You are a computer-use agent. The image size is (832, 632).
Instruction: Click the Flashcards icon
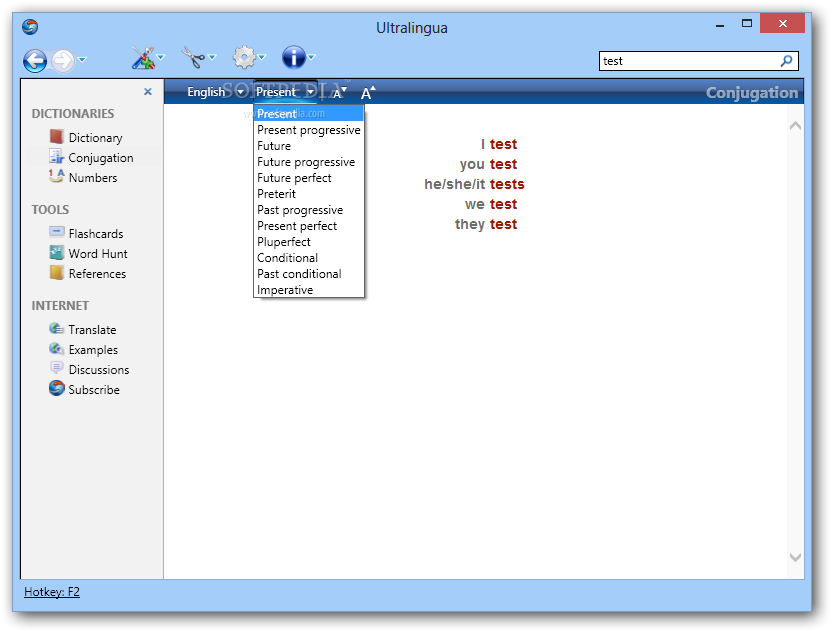[x=56, y=231]
